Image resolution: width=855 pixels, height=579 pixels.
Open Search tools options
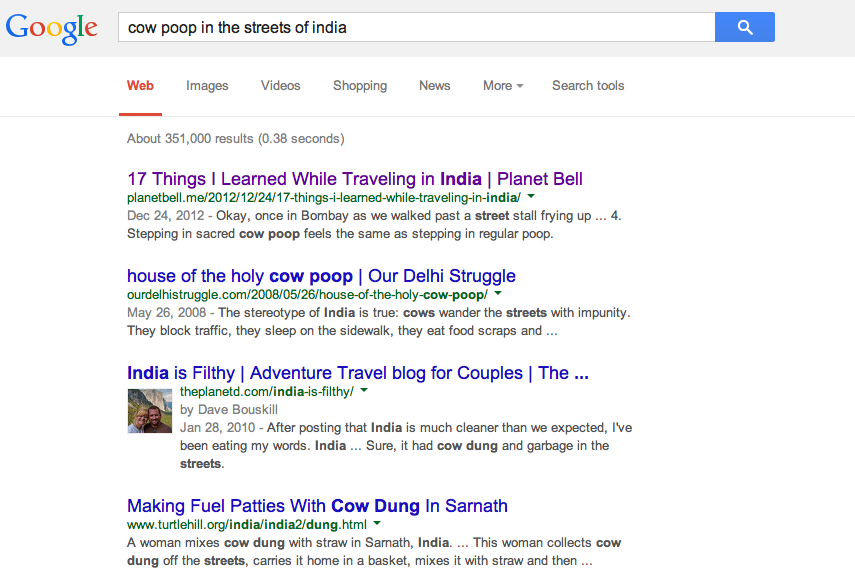click(588, 86)
